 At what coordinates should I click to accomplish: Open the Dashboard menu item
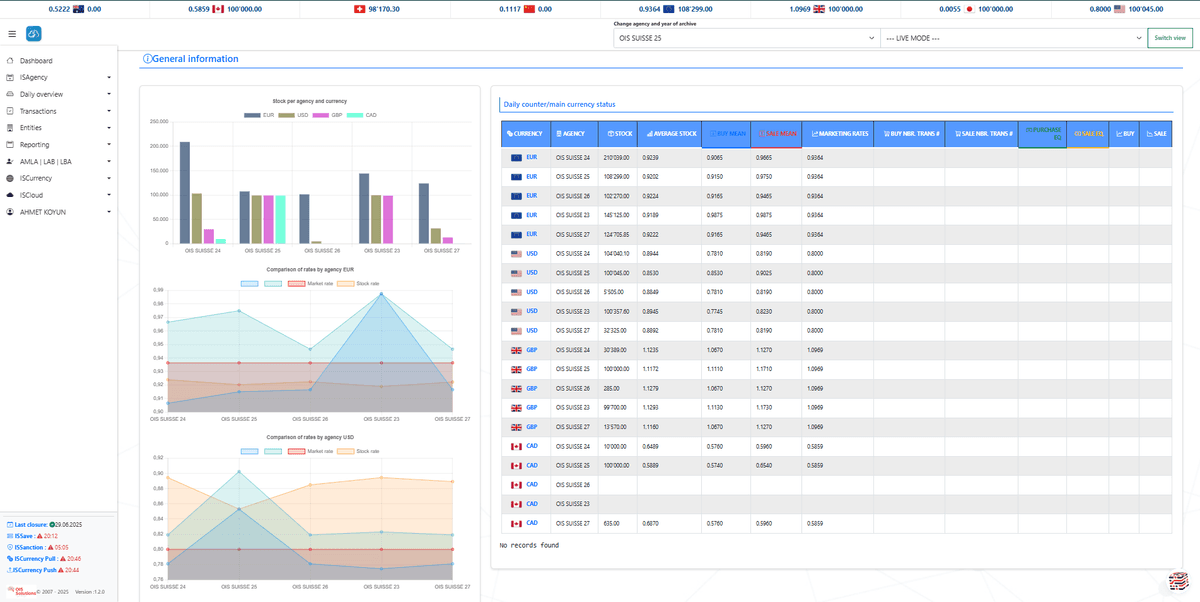tap(58, 61)
